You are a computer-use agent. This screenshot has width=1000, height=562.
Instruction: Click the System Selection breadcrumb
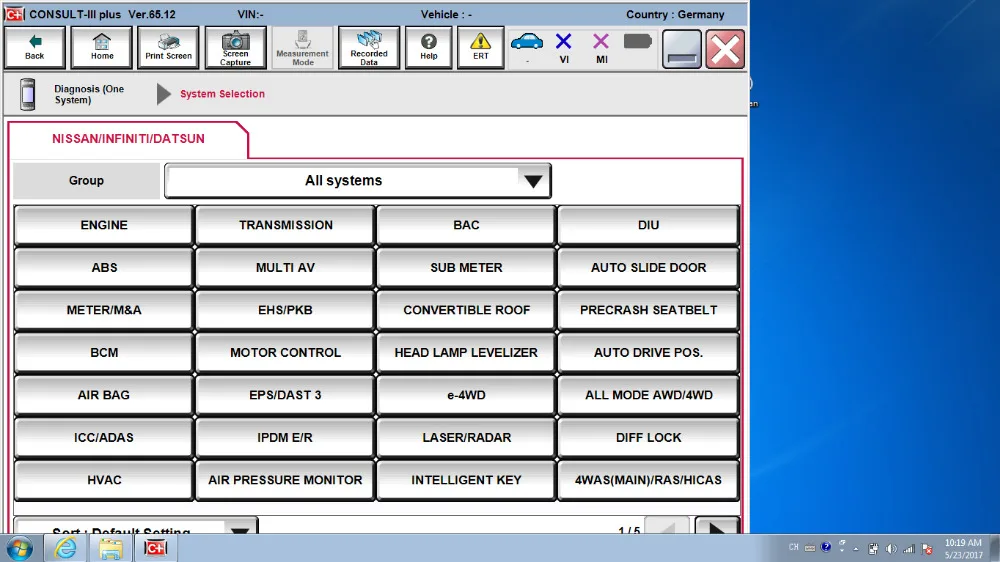coord(222,94)
